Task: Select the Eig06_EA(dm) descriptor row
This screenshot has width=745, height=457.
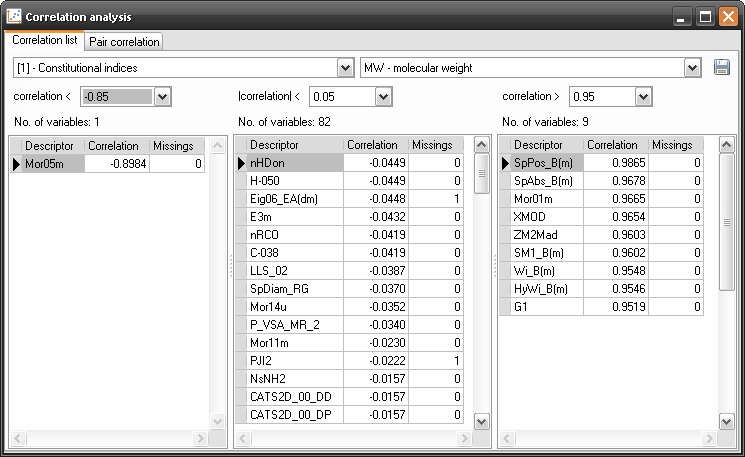Action: pyautogui.click(x=349, y=199)
